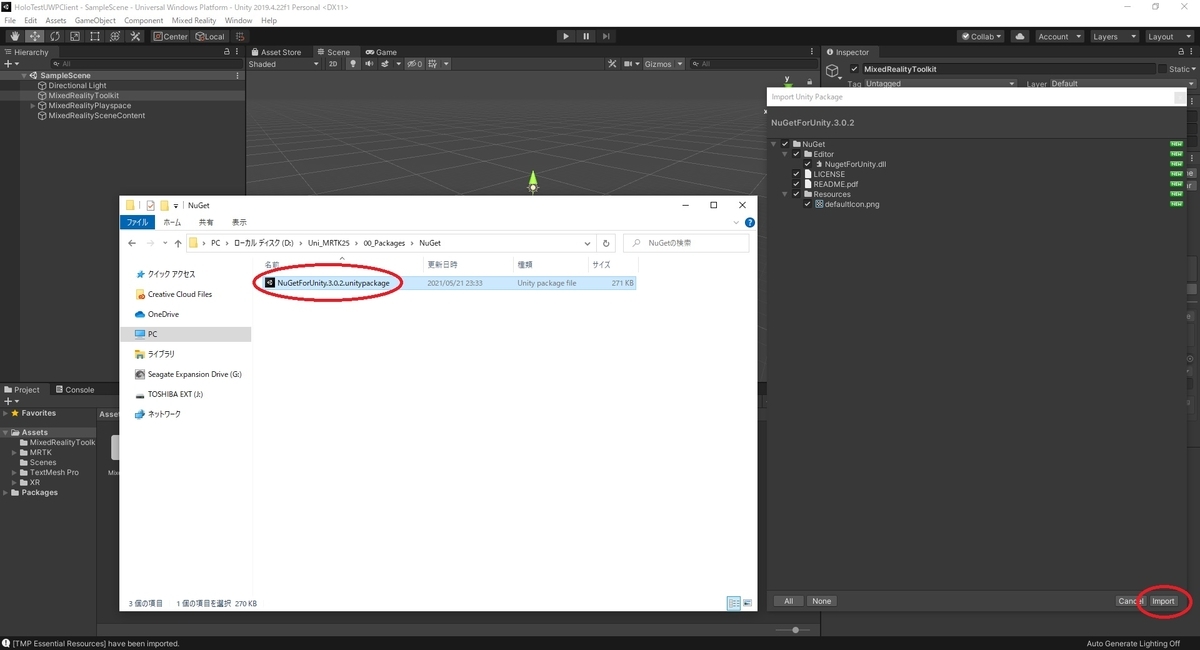Open the Gizmos dropdown
This screenshot has height=650, width=1200.
coord(663,64)
